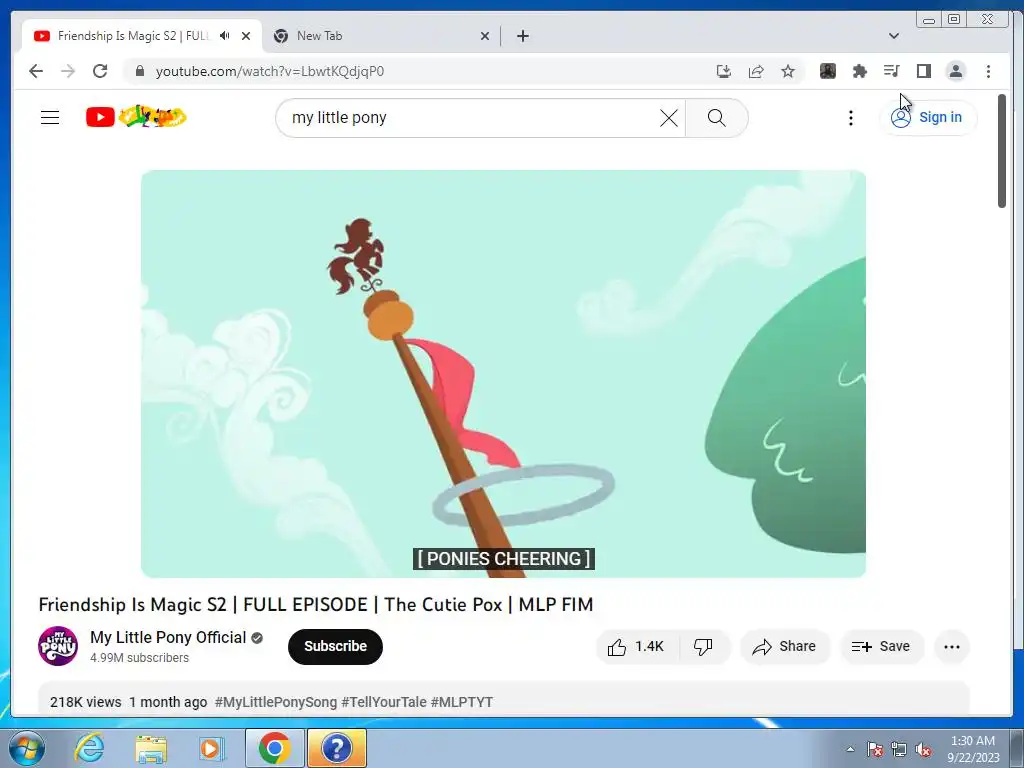Open the Help question-mark taskbar item
Image resolution: width=1024 pixels, height=768 pixels.
(337, 748)
